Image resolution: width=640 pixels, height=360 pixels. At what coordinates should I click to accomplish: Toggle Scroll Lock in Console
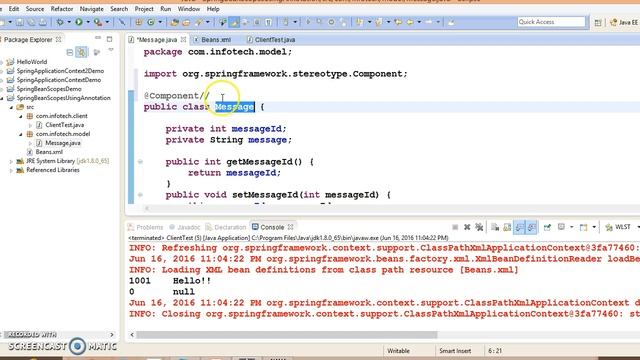tap(507, 227)
